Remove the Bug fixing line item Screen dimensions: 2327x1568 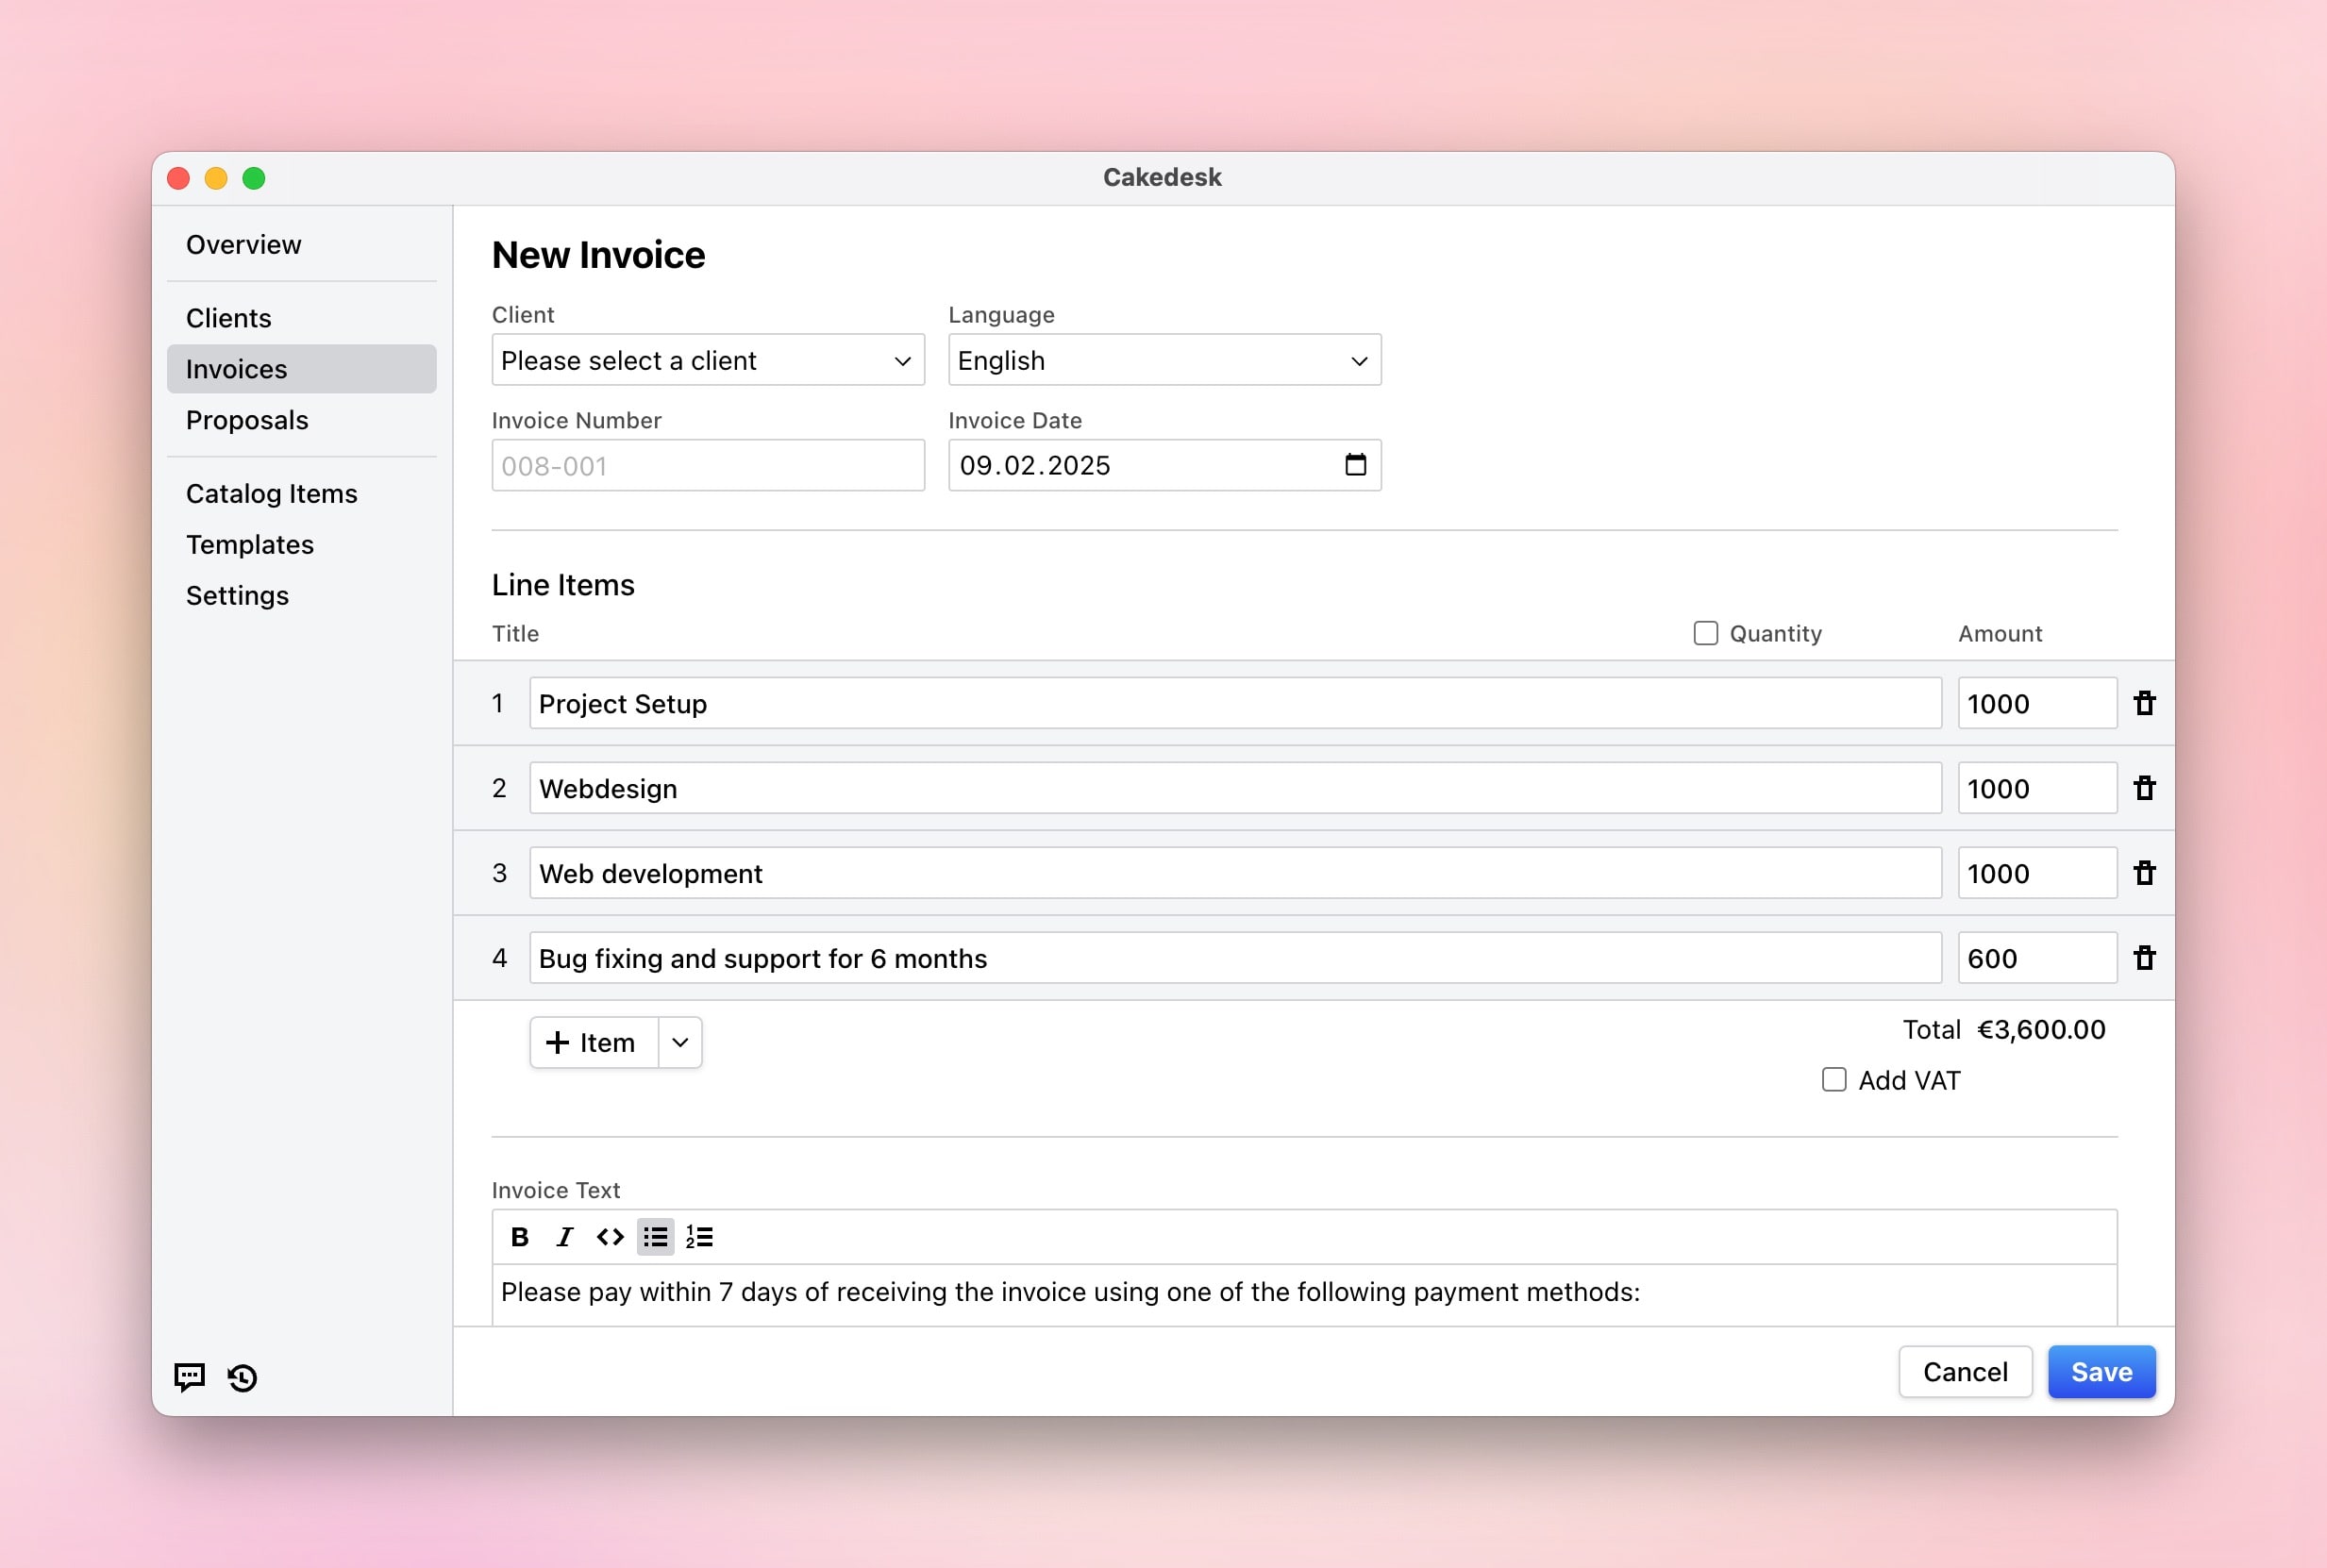(x=2144, y=958)
